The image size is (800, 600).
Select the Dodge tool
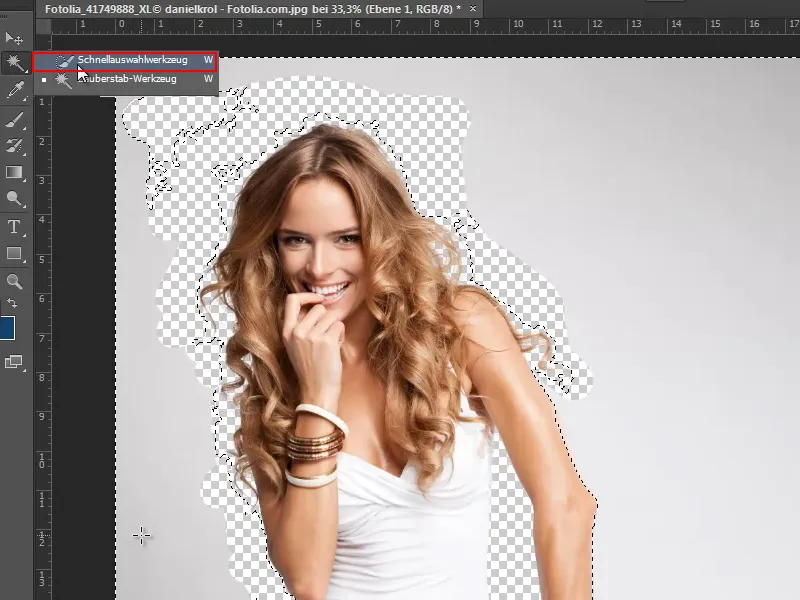pos(14,198)
